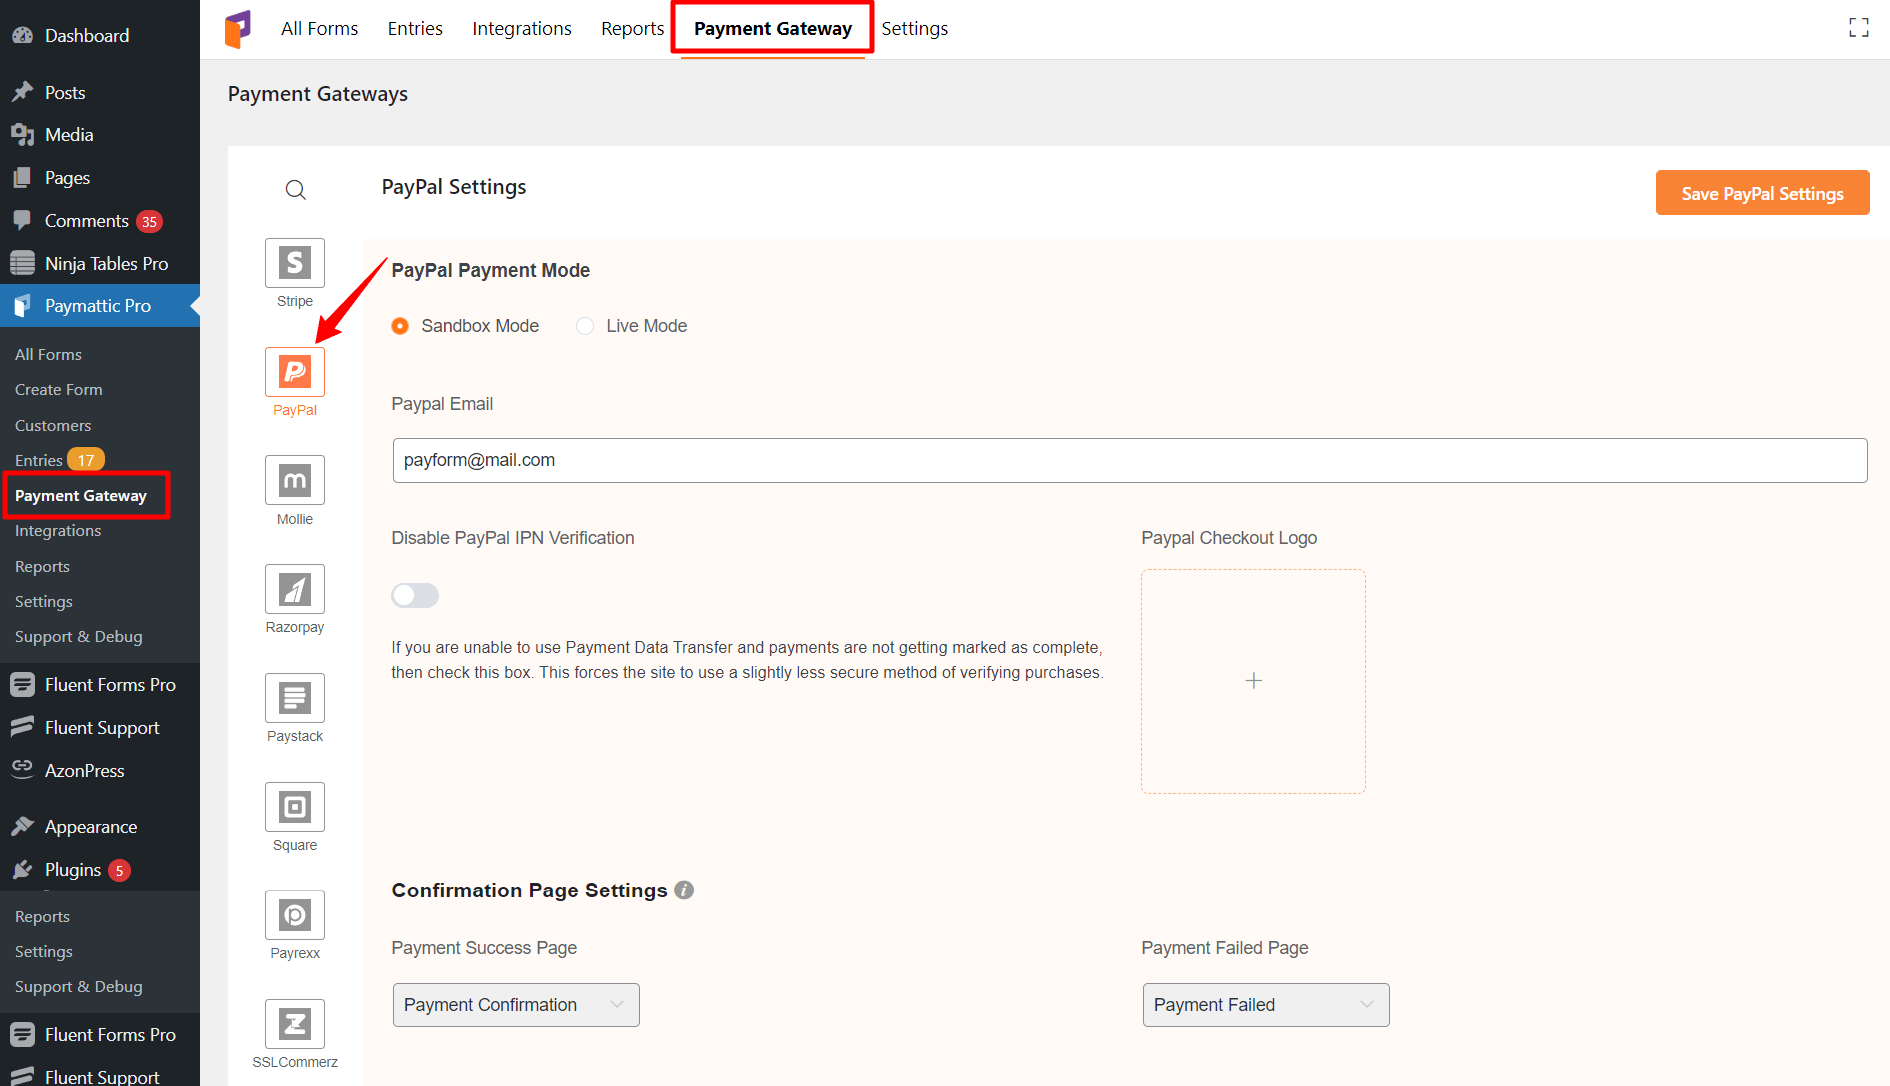Select the PayPal gateway icon
This screenshot has height=1086, width=1890.
295,372
